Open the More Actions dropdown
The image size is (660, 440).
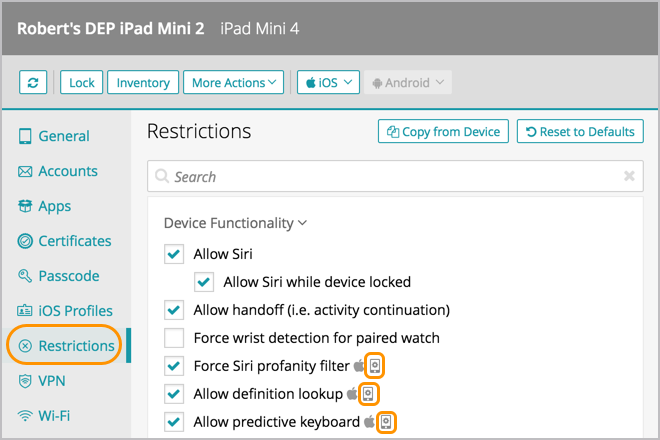(234, 83)
